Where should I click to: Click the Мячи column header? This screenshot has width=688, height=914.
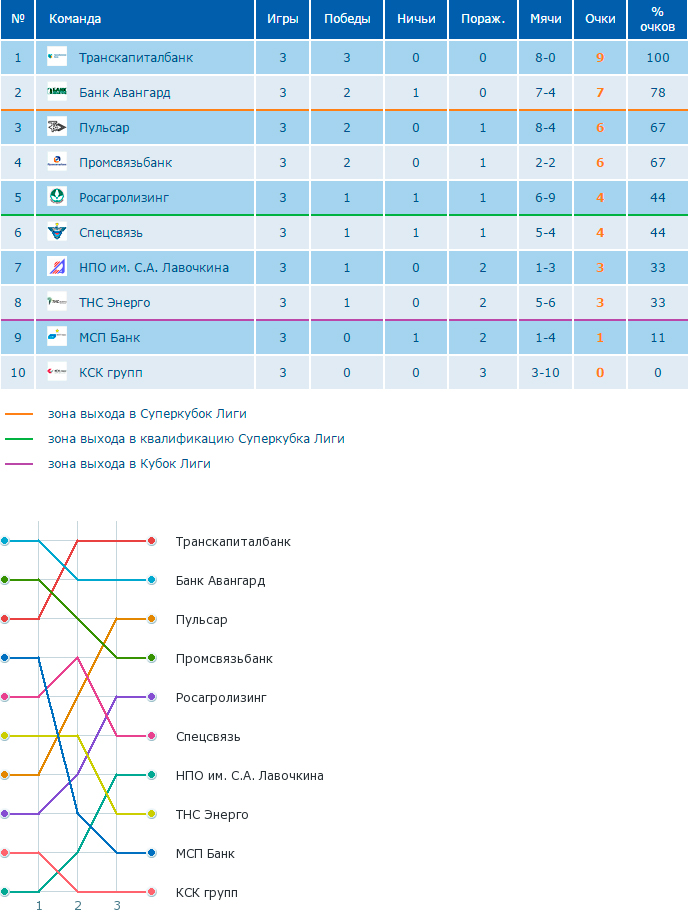coord(546,19)
